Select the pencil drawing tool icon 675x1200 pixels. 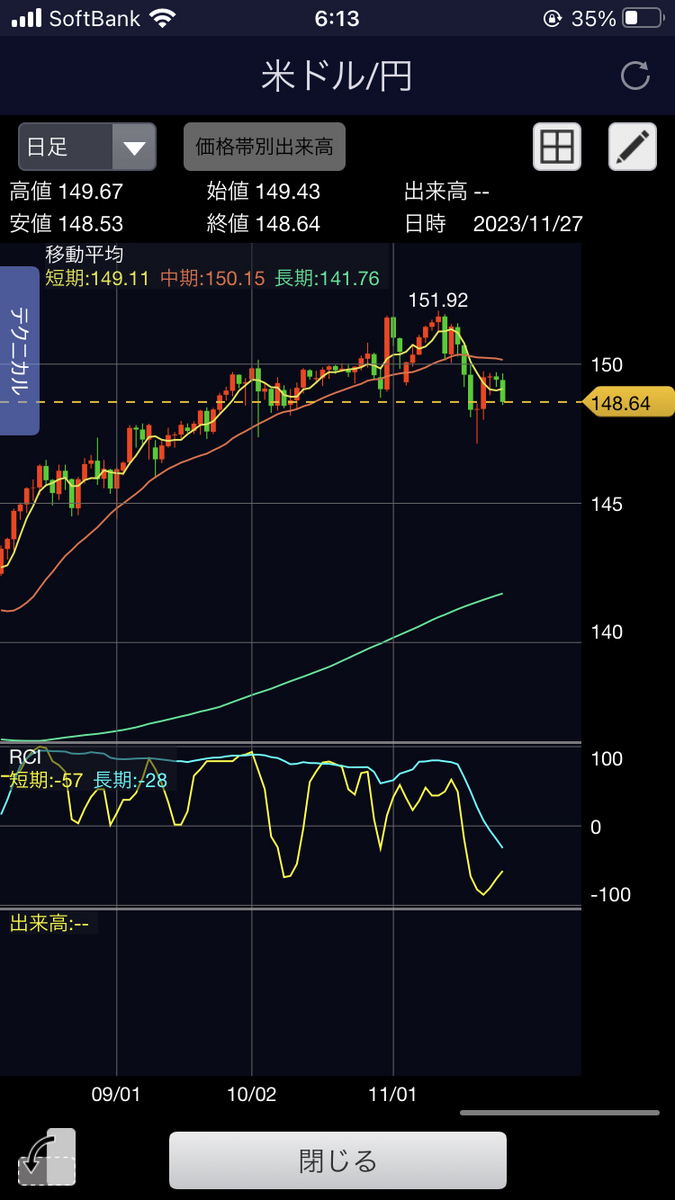pyautogui.click(x=633, y=148)
